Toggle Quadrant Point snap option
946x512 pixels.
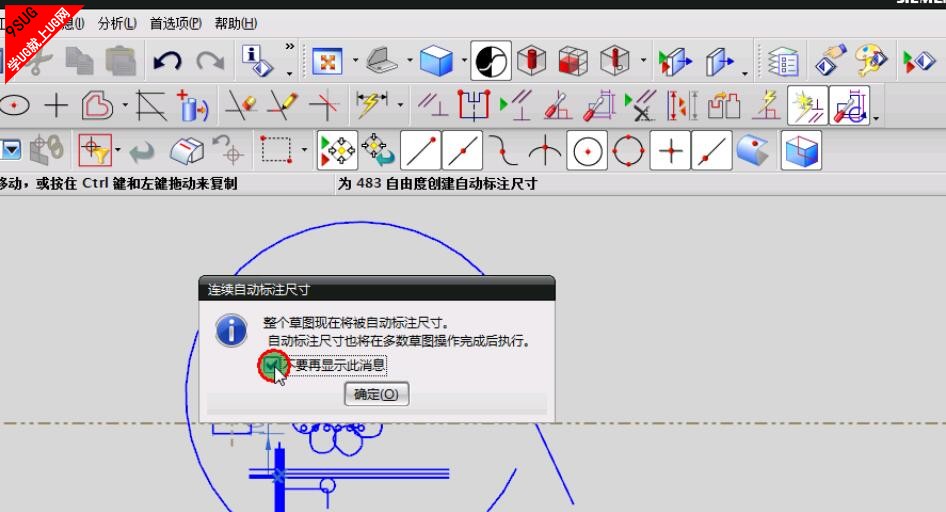[x=628, y=150]
